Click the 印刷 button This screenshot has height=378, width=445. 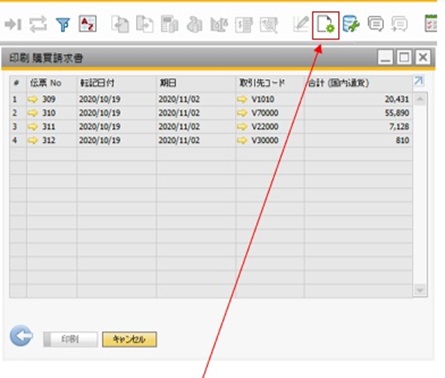pos(70,339)
